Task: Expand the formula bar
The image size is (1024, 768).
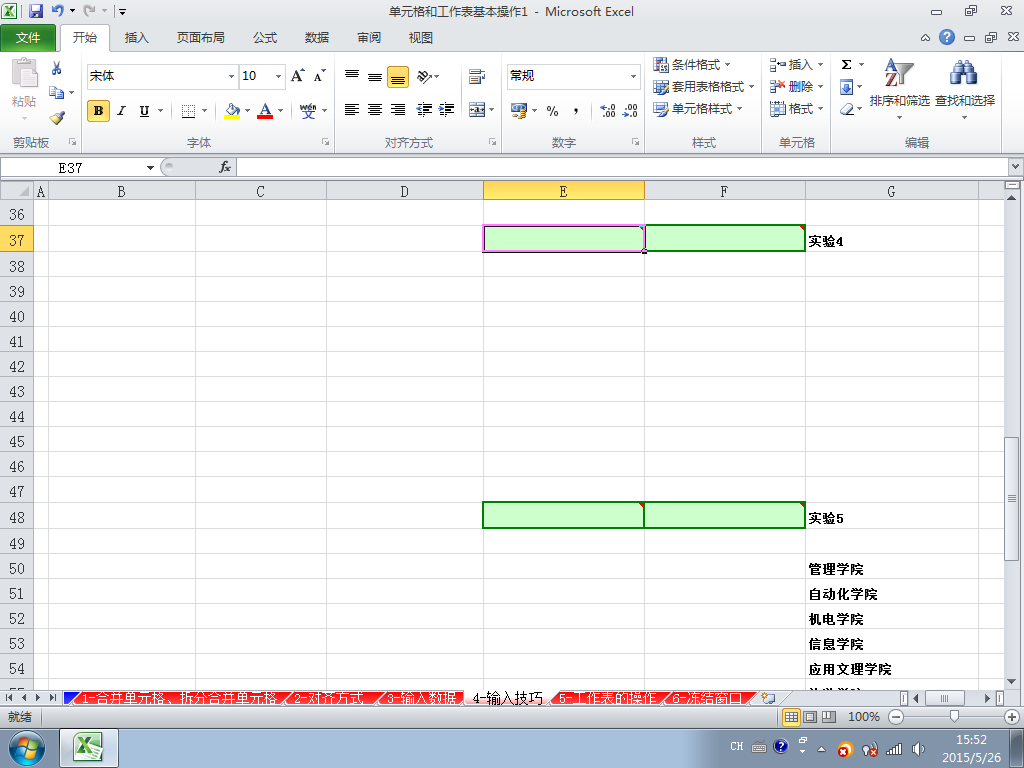Action: point(1016,167)
